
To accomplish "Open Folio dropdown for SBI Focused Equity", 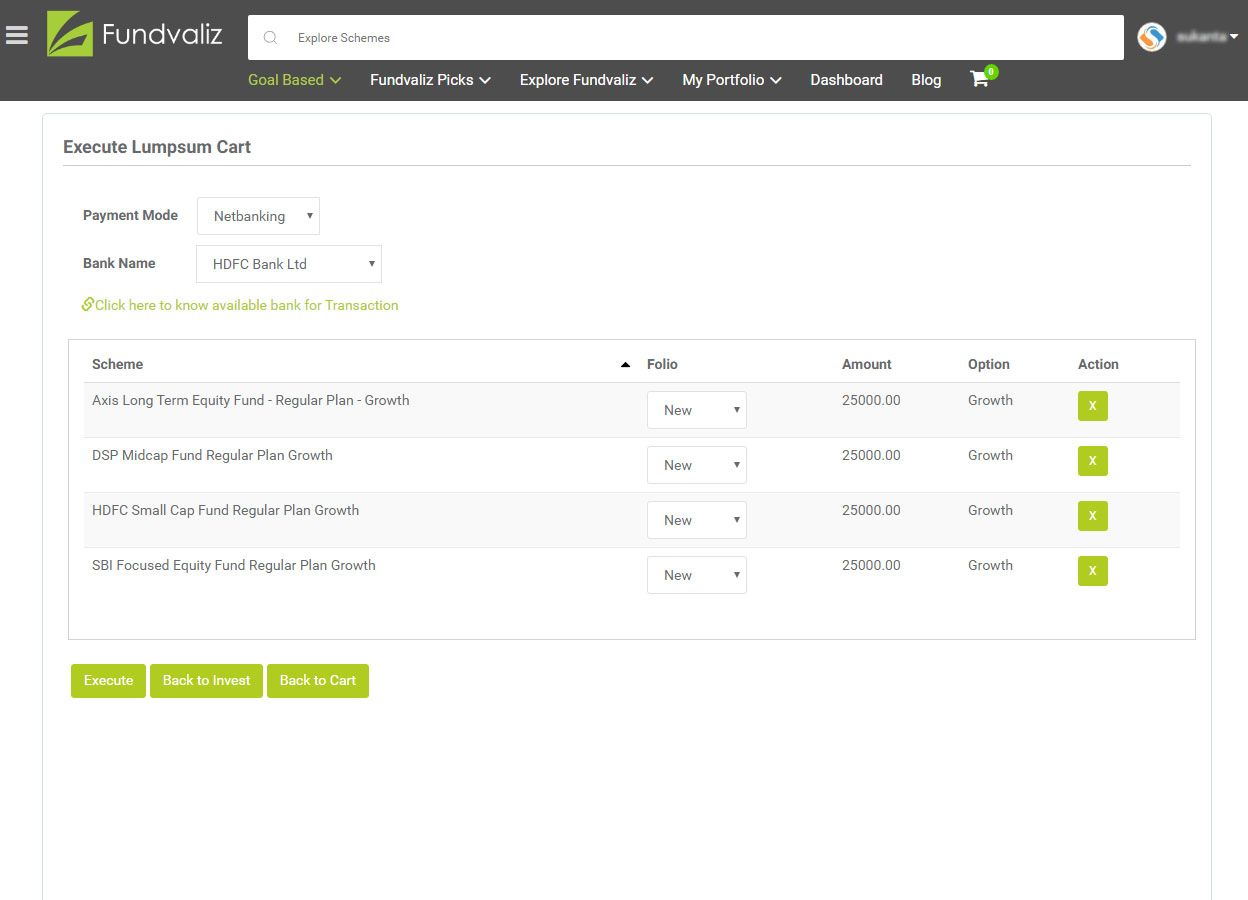I will pyautogui.click(x=697, y=575).
